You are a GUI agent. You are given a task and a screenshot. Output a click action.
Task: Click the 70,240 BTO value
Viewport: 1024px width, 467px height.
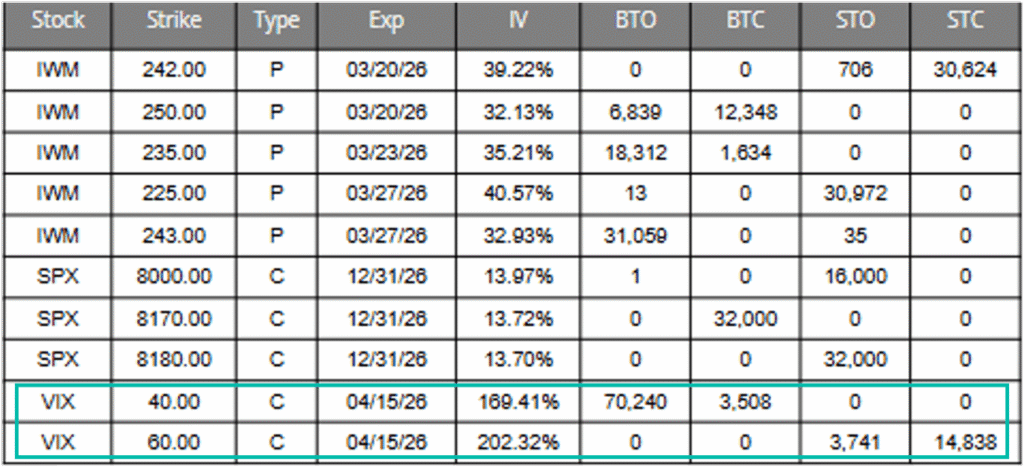(x=635, y=402)
